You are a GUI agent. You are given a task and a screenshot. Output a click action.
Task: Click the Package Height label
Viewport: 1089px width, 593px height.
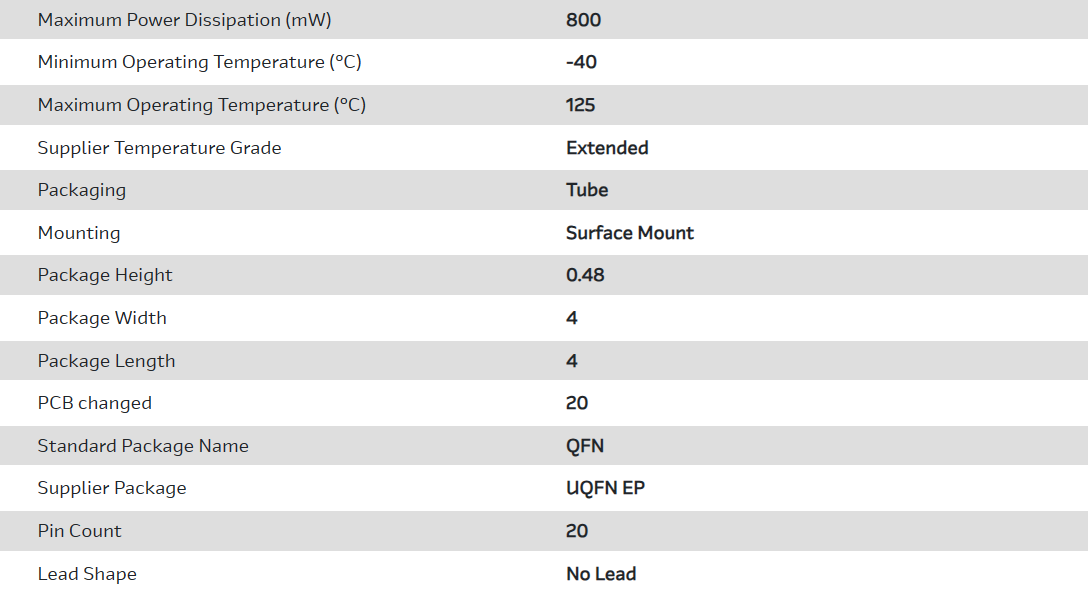click(x=105, y=275)
